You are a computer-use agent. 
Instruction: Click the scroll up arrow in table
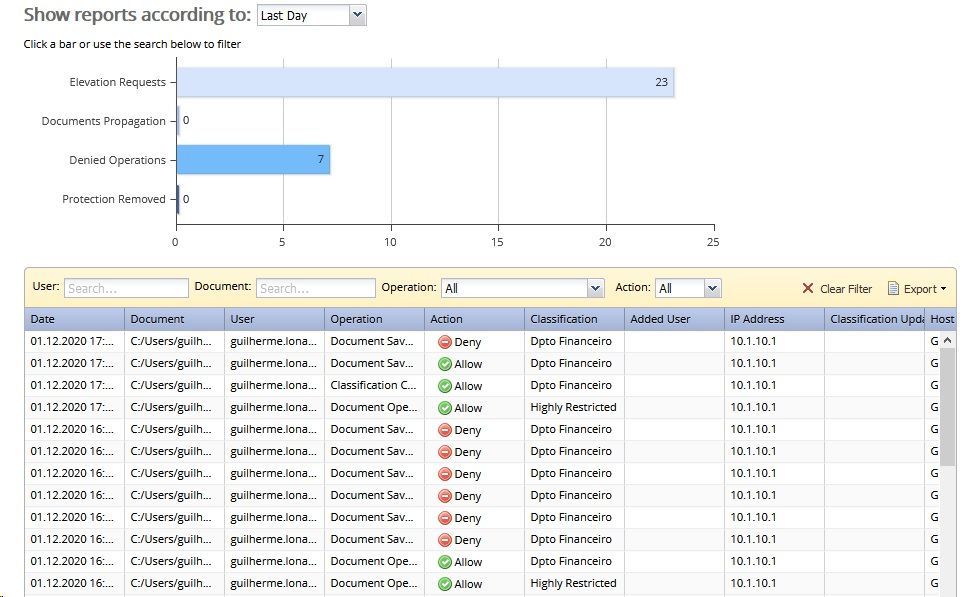coord(948,341)
